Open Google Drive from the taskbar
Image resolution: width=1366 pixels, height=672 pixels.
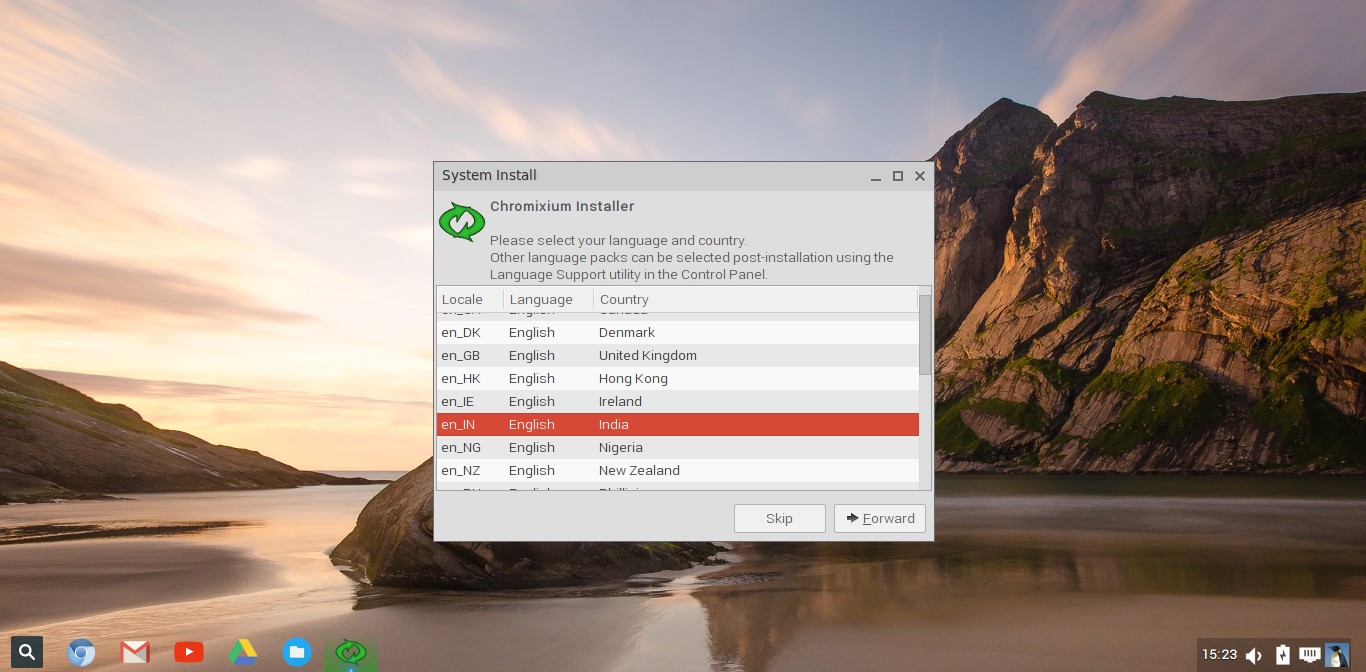(x=243, y=653)
